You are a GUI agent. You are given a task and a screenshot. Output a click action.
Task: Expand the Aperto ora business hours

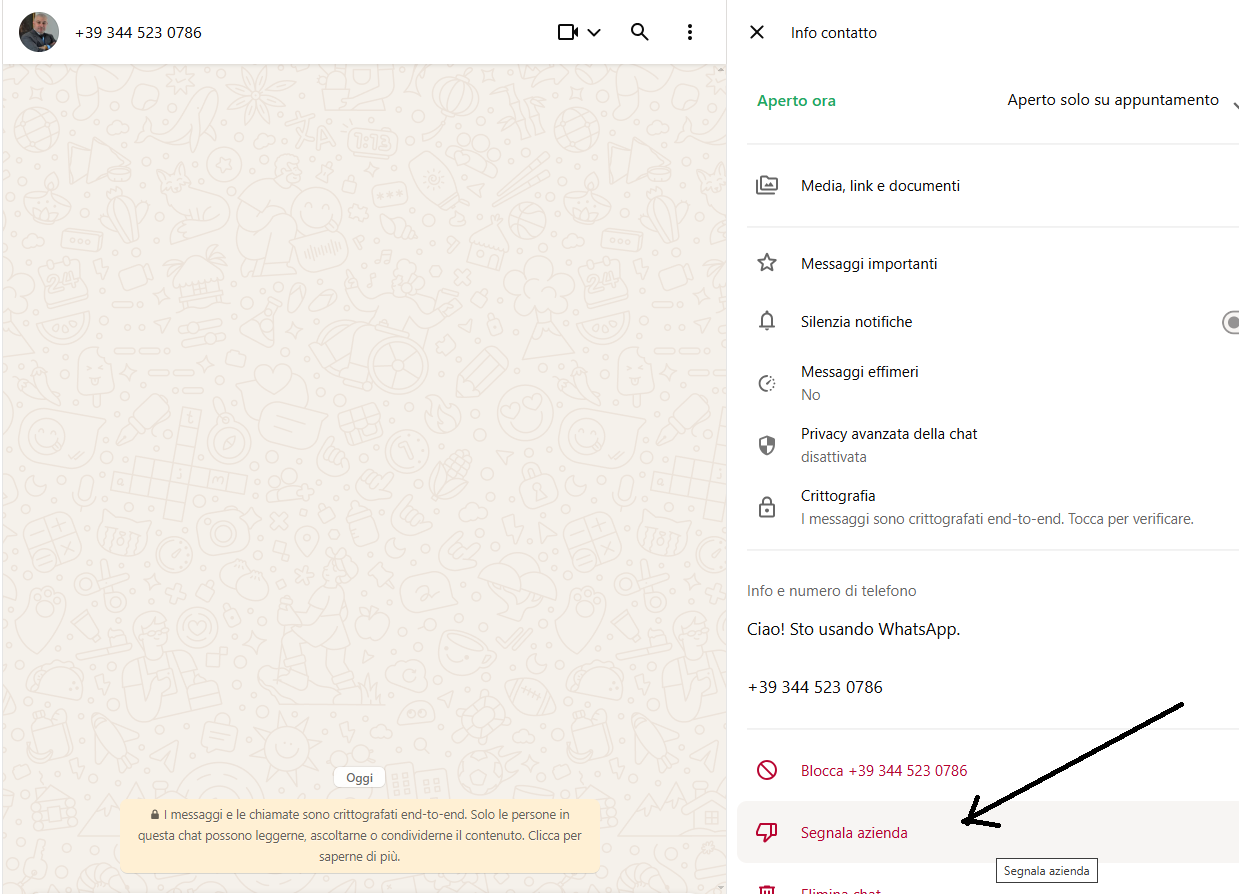(1234, 102)
